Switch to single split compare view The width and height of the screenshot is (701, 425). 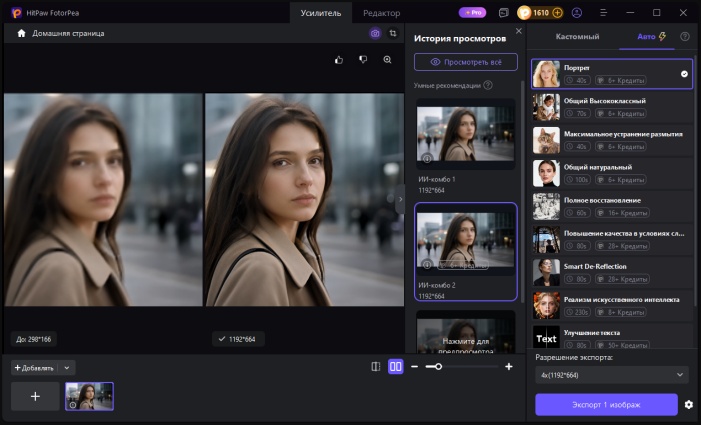[376, 366]
